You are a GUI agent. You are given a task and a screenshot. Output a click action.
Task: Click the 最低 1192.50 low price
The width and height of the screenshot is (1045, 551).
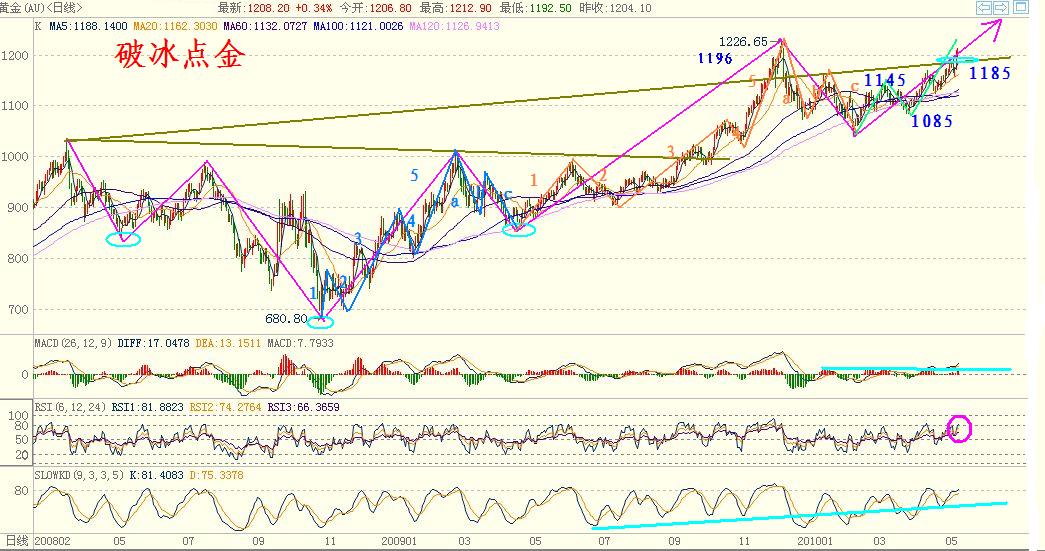[x=536, y=9]
